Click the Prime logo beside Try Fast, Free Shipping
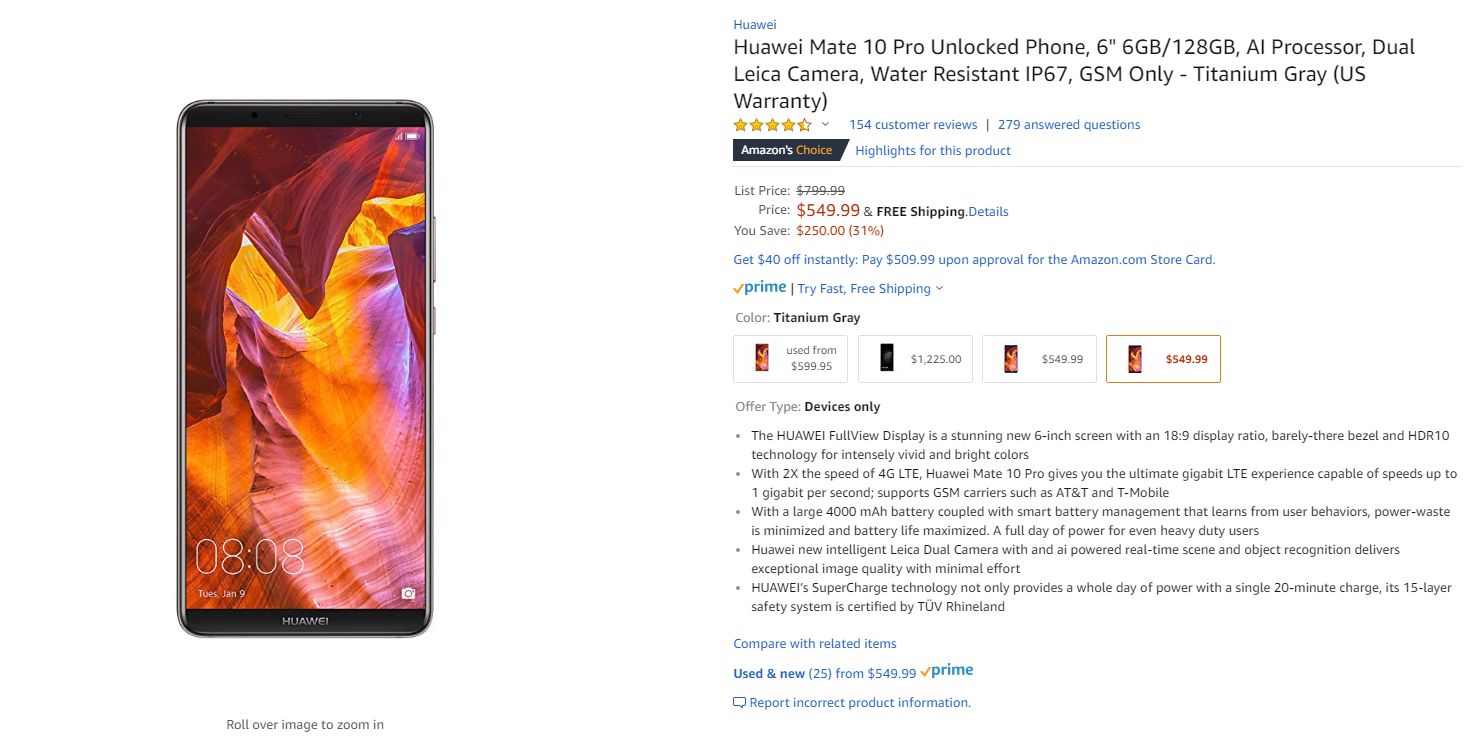Screen dimensions: 1469x738 point(760,288)
